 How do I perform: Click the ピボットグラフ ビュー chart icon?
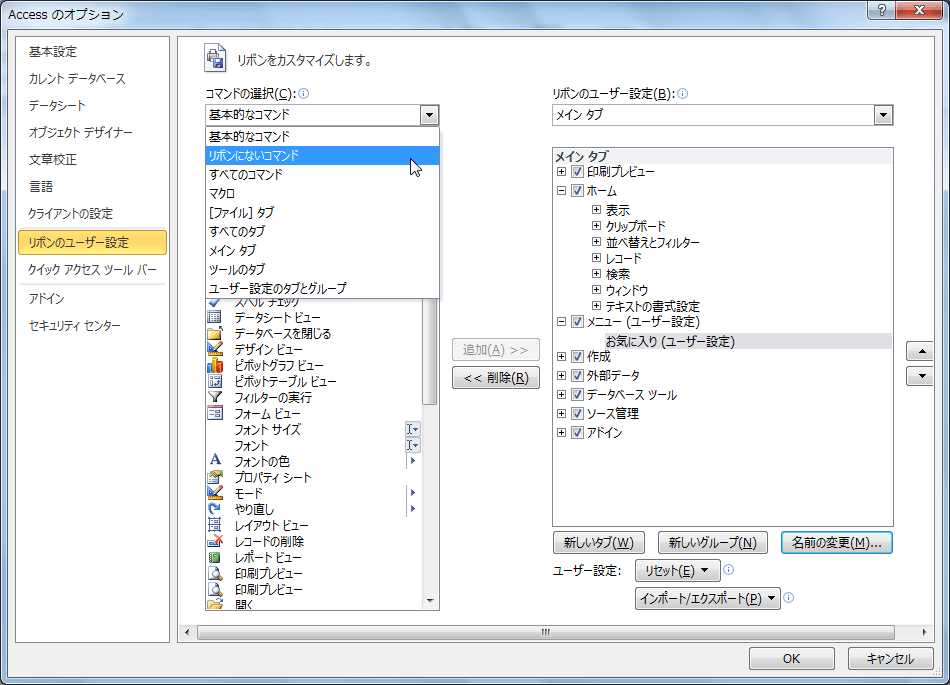coord(214,365)
